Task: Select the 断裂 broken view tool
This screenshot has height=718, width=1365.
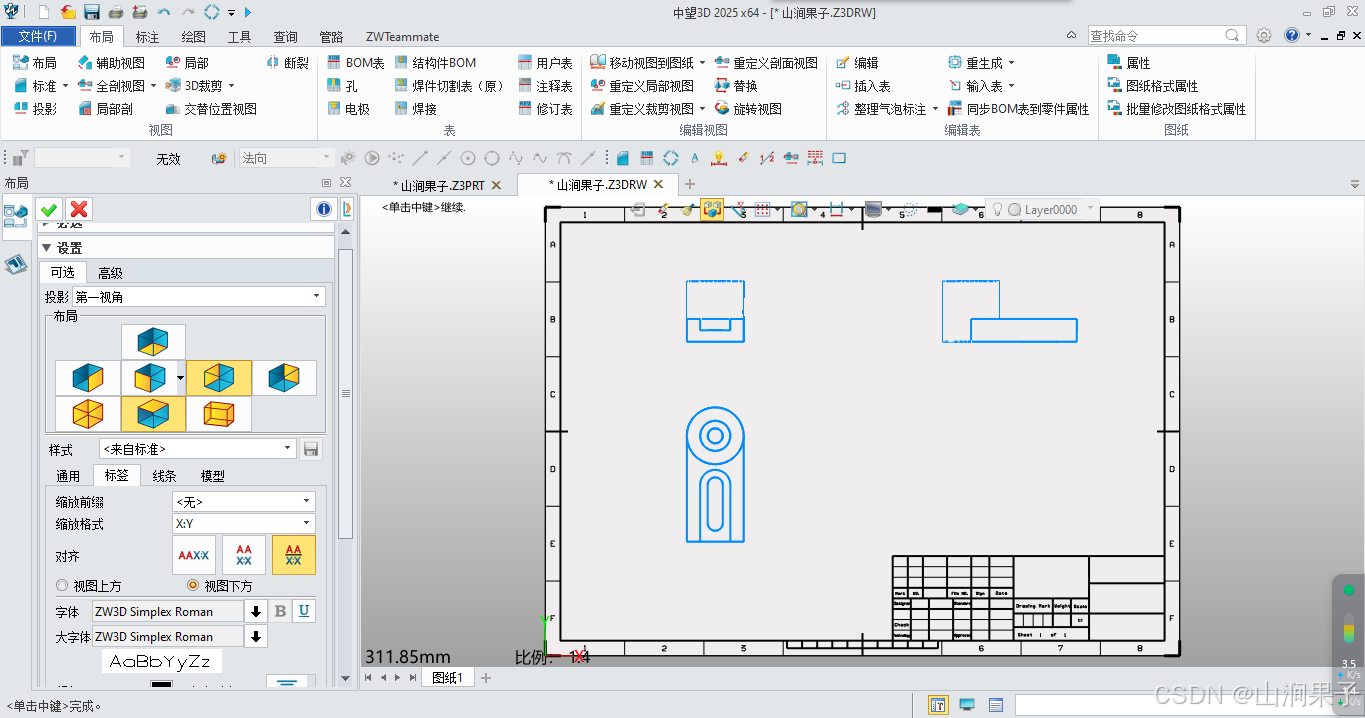Action: click(x=288, y=62)
